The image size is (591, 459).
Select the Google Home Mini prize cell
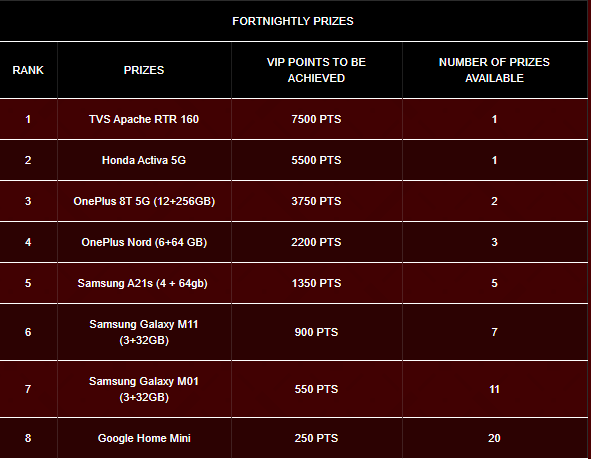click(x=144, y=438)
